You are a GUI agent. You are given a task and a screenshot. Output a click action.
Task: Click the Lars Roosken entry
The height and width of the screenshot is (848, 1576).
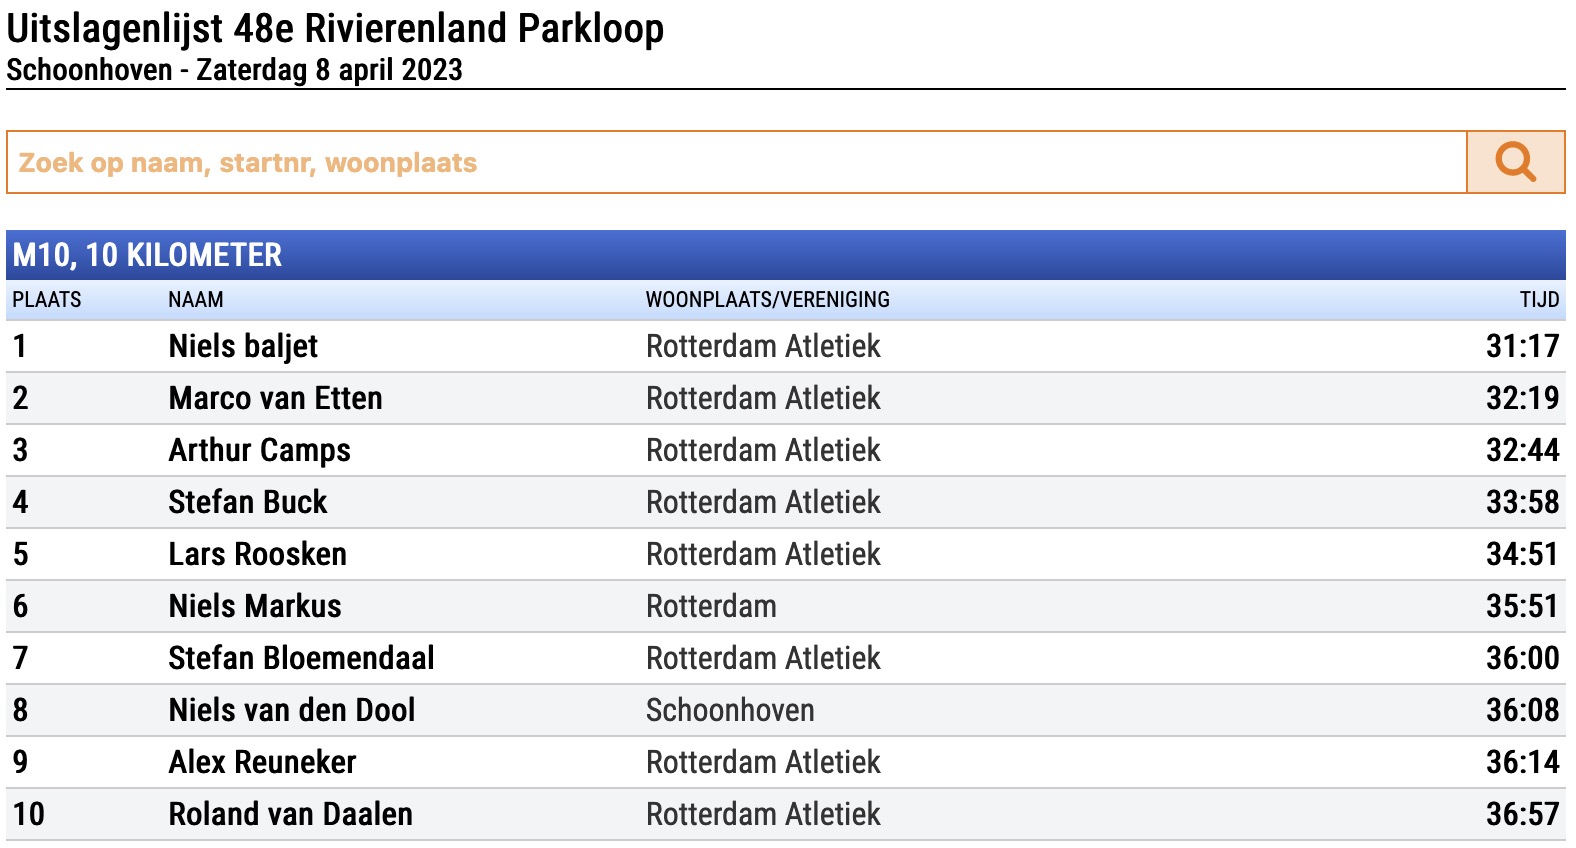coord(257,554)
